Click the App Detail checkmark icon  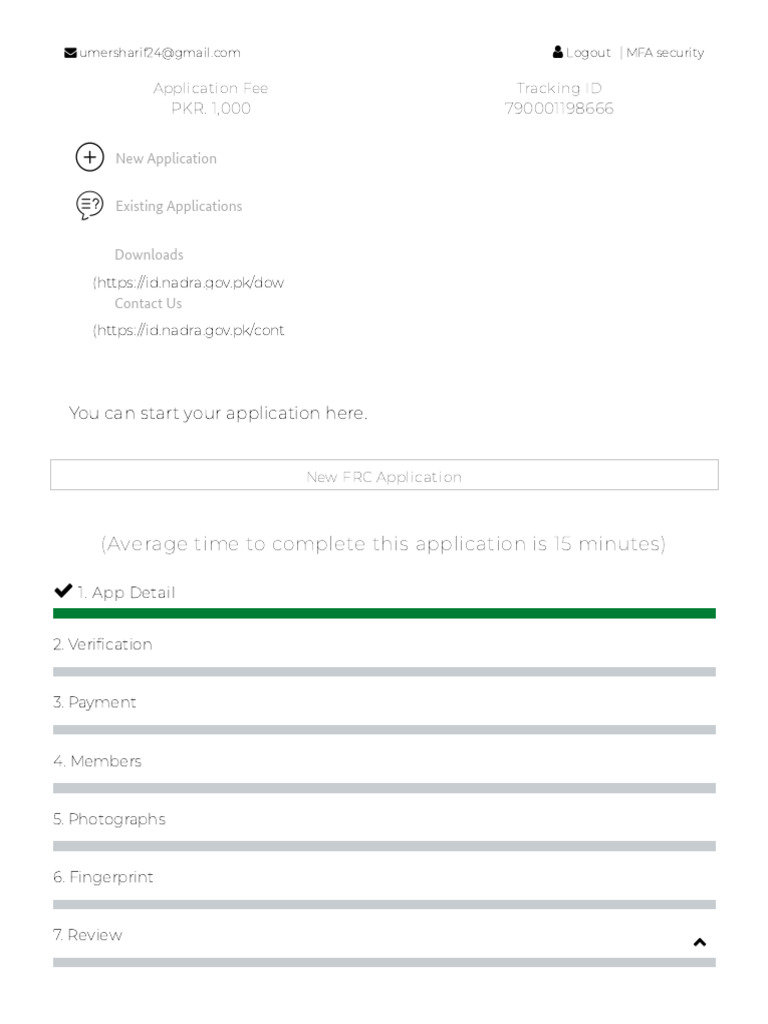point(63,591)
